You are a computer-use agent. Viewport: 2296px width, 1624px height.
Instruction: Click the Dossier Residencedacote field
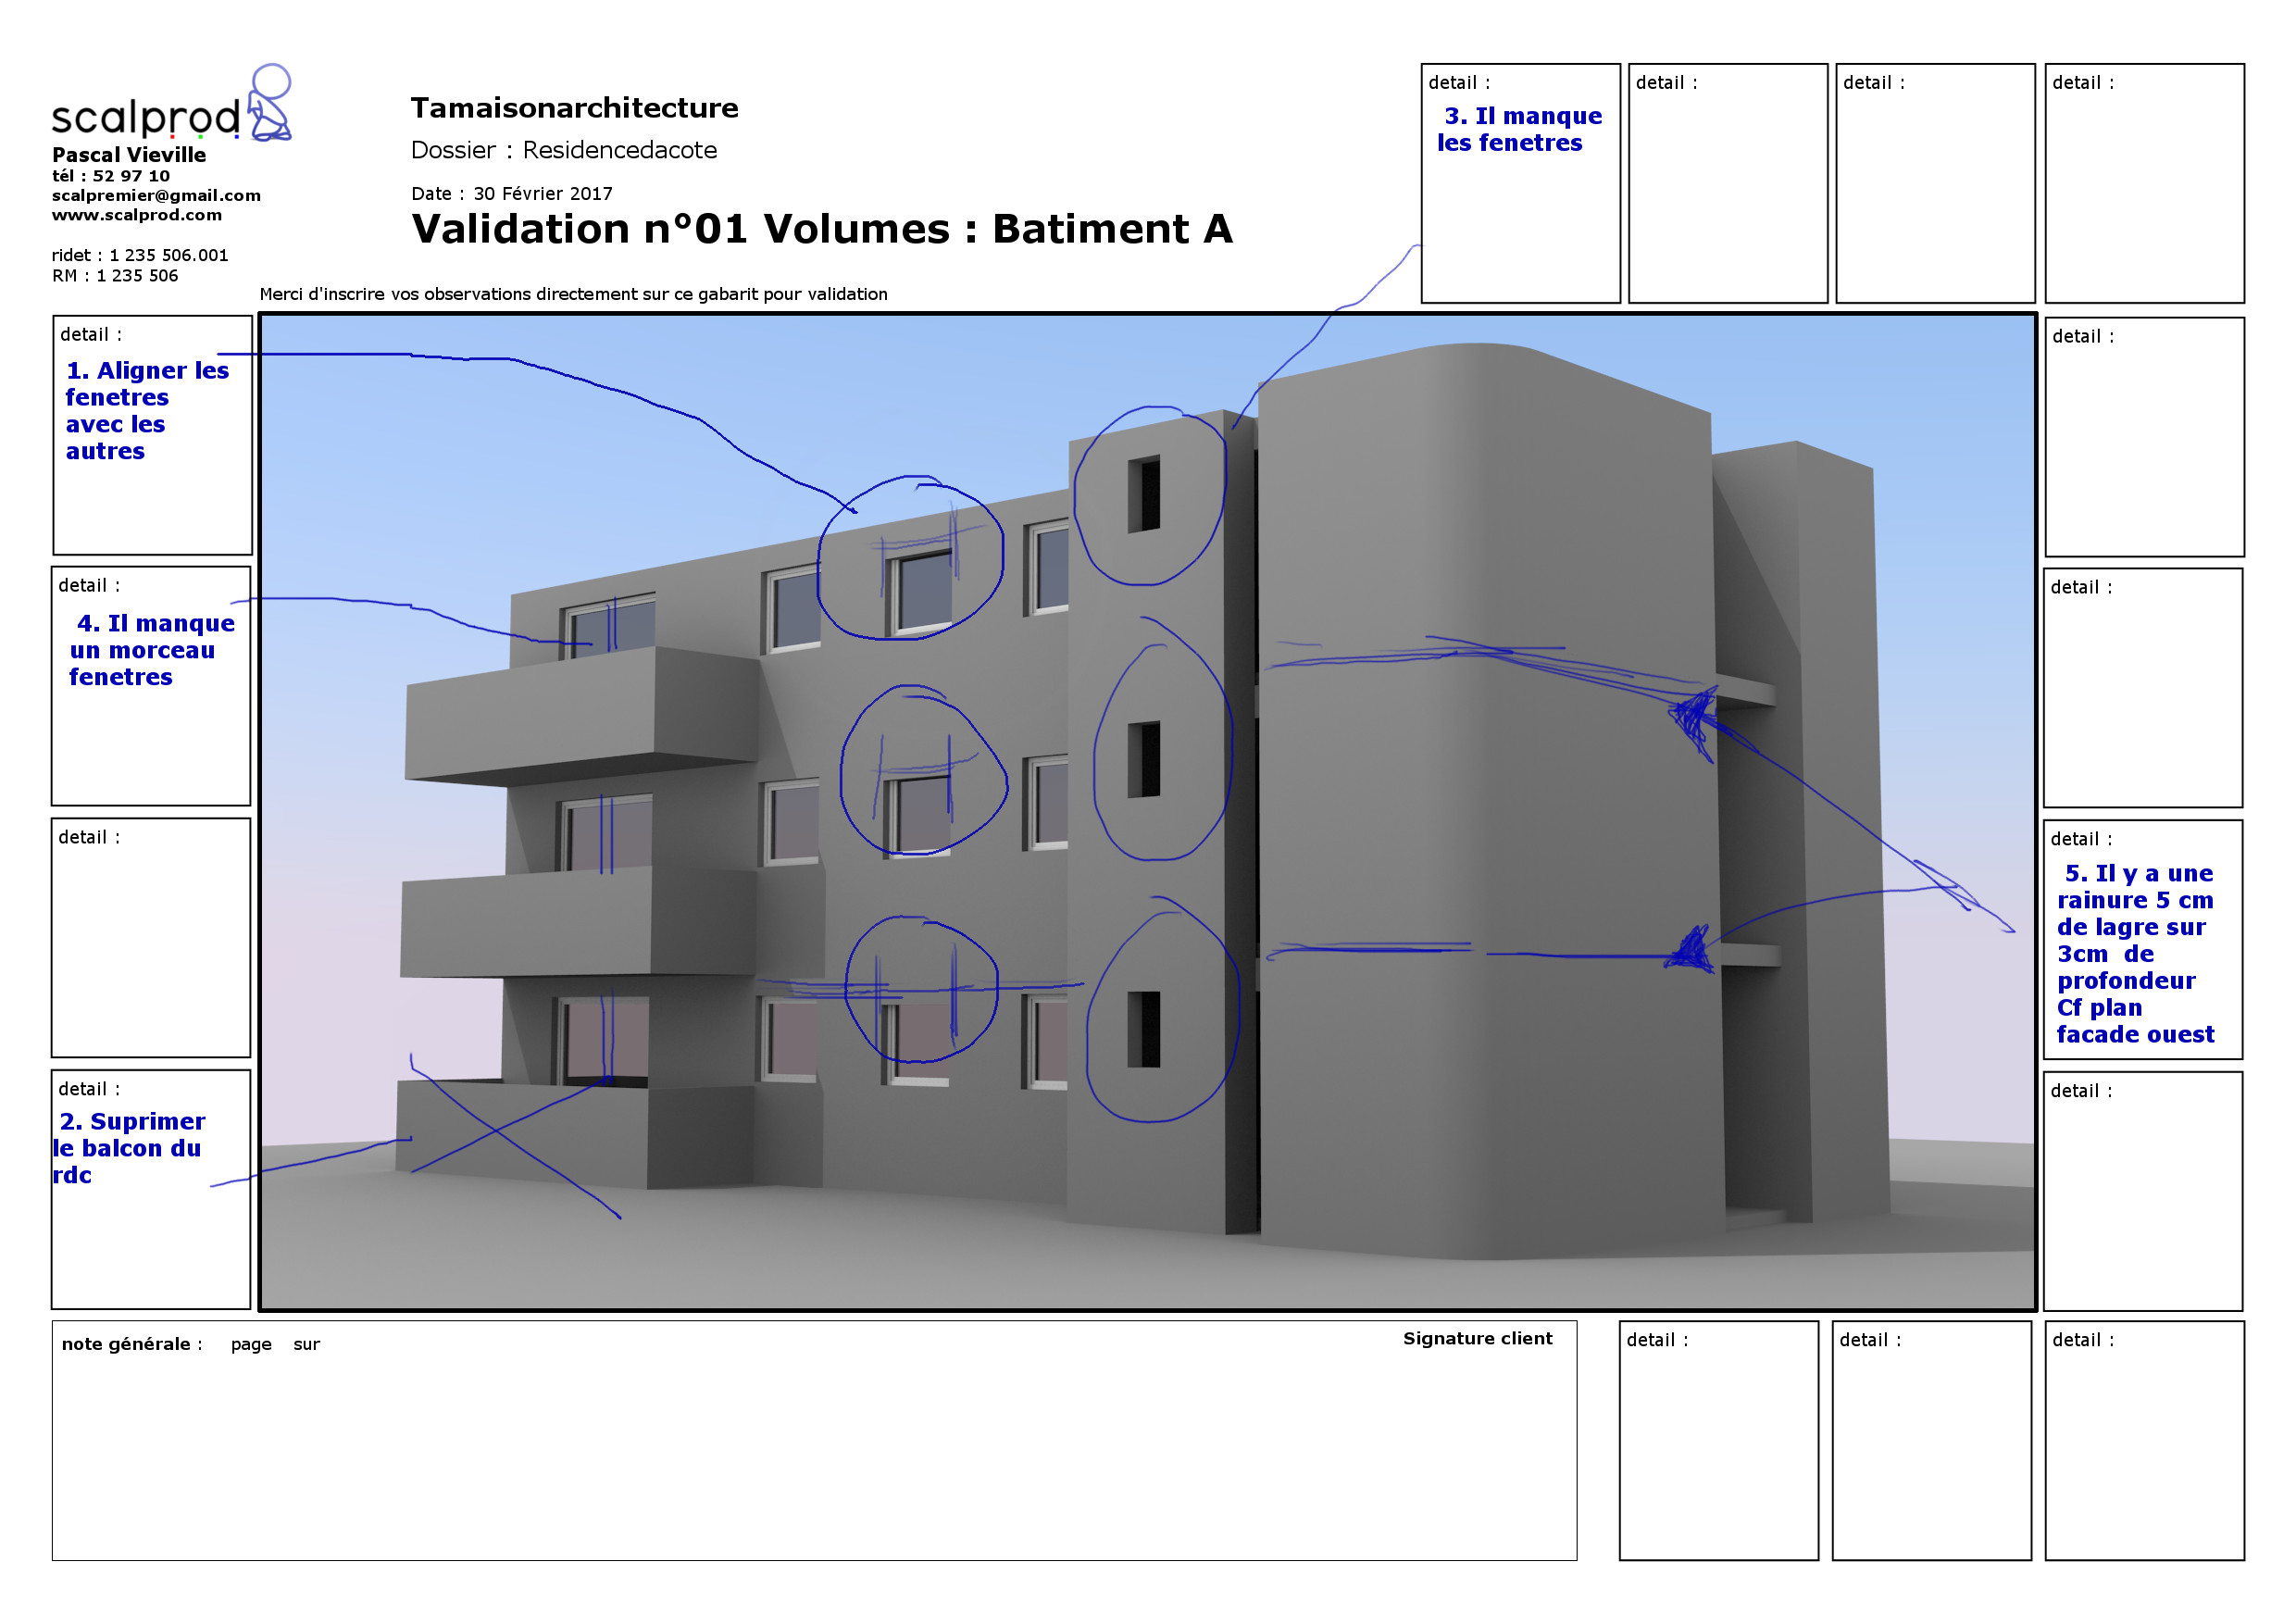564,151
